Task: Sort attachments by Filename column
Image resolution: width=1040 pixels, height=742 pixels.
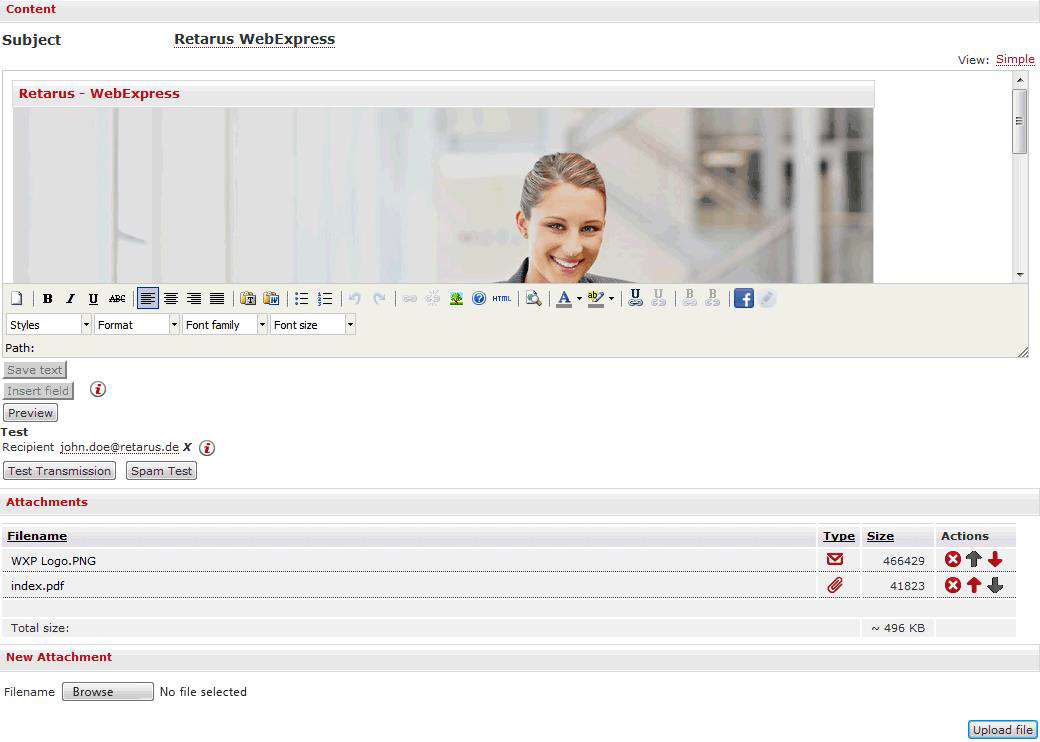Action: click(x=37, y=536)
